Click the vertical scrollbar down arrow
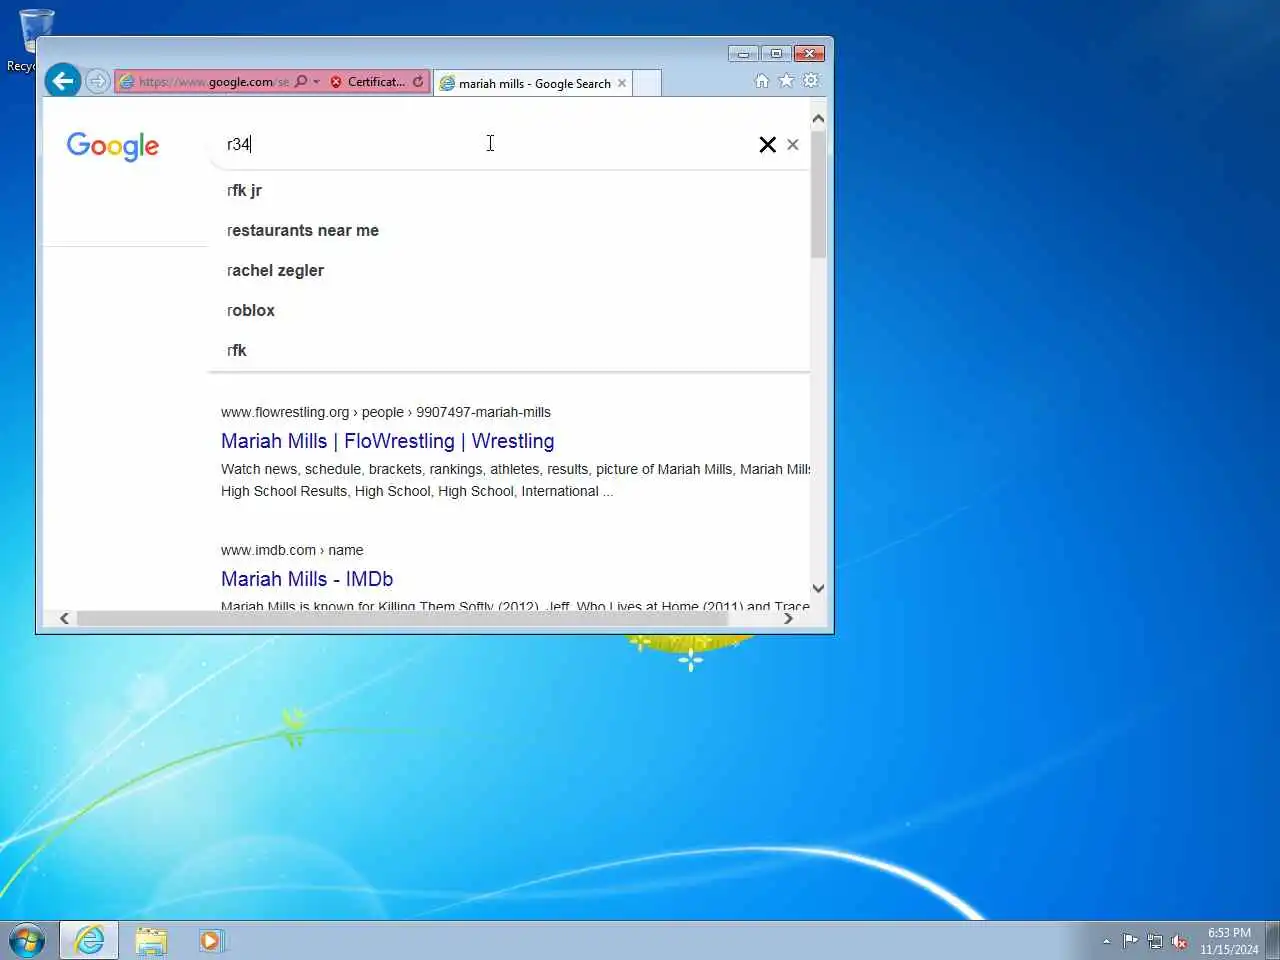This screenshot has width=1280, height=960. point(818,588)
